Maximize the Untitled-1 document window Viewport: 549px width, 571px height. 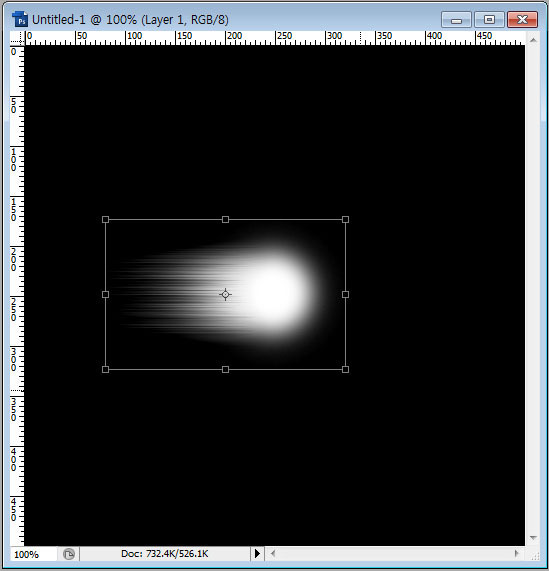489,19
